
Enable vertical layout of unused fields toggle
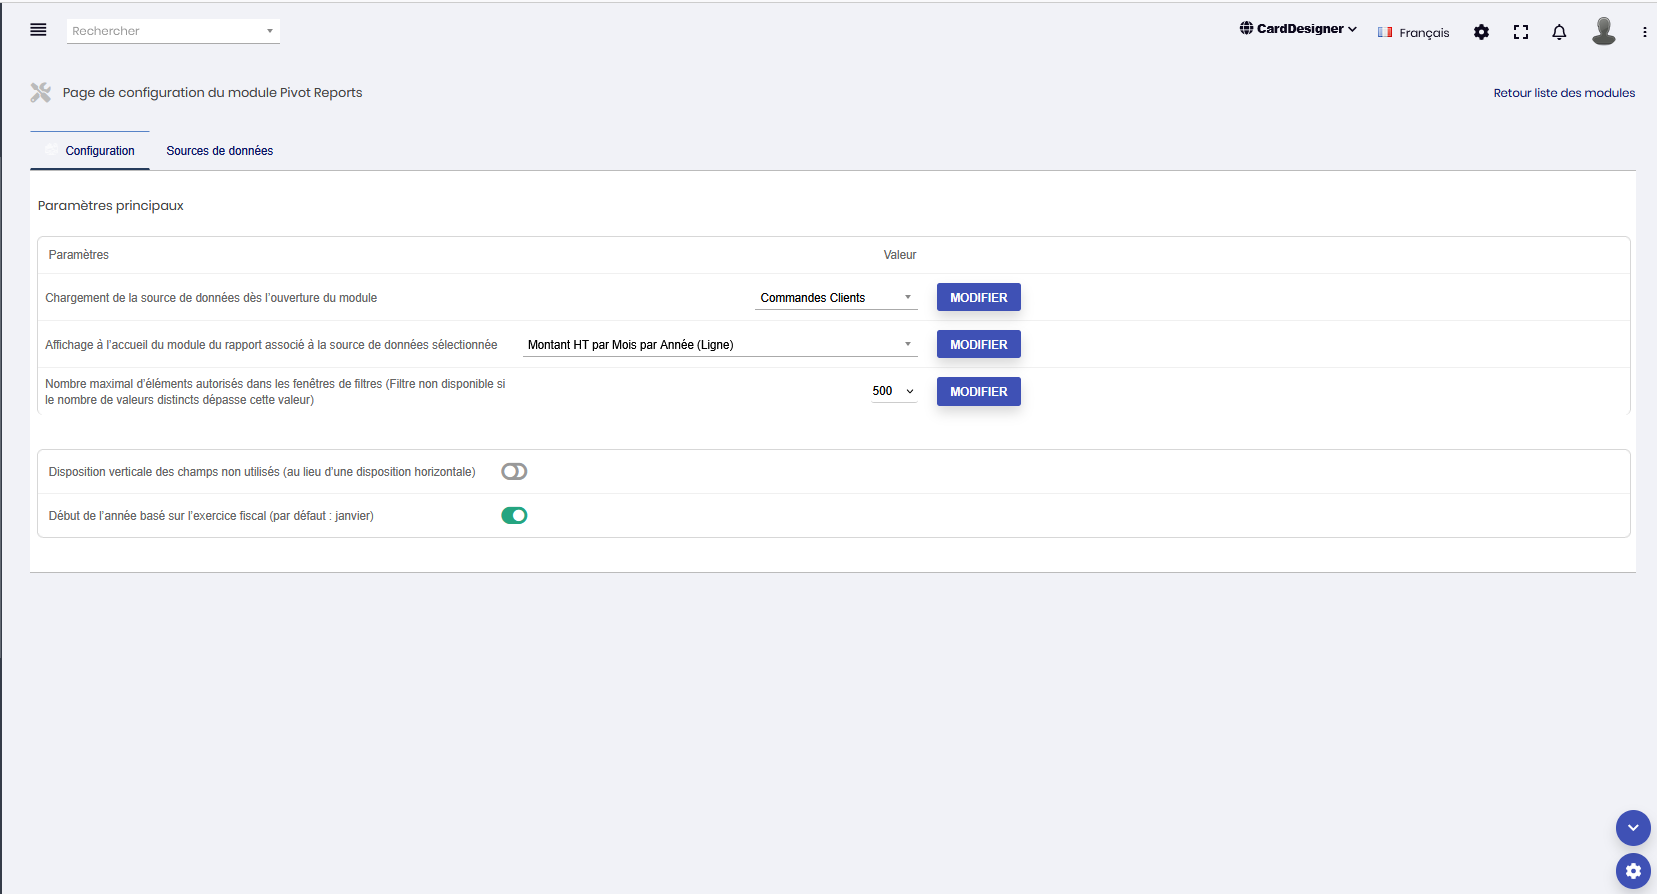click(x=514, y=472)
